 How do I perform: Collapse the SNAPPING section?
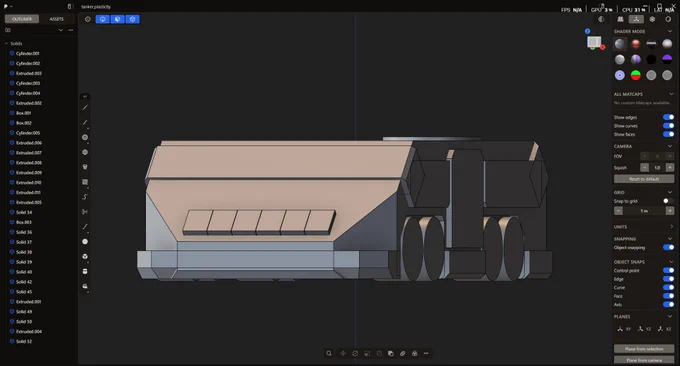[x=671, y=239]
